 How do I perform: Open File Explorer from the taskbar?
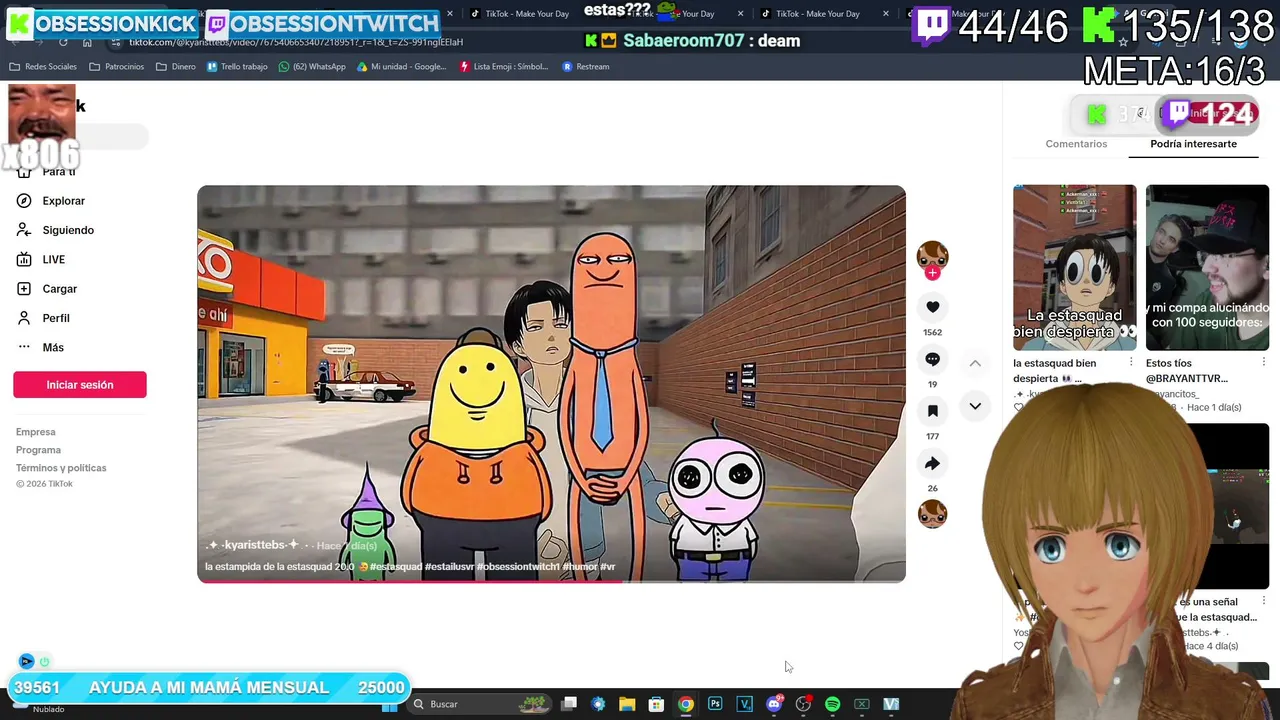point(627,704)
